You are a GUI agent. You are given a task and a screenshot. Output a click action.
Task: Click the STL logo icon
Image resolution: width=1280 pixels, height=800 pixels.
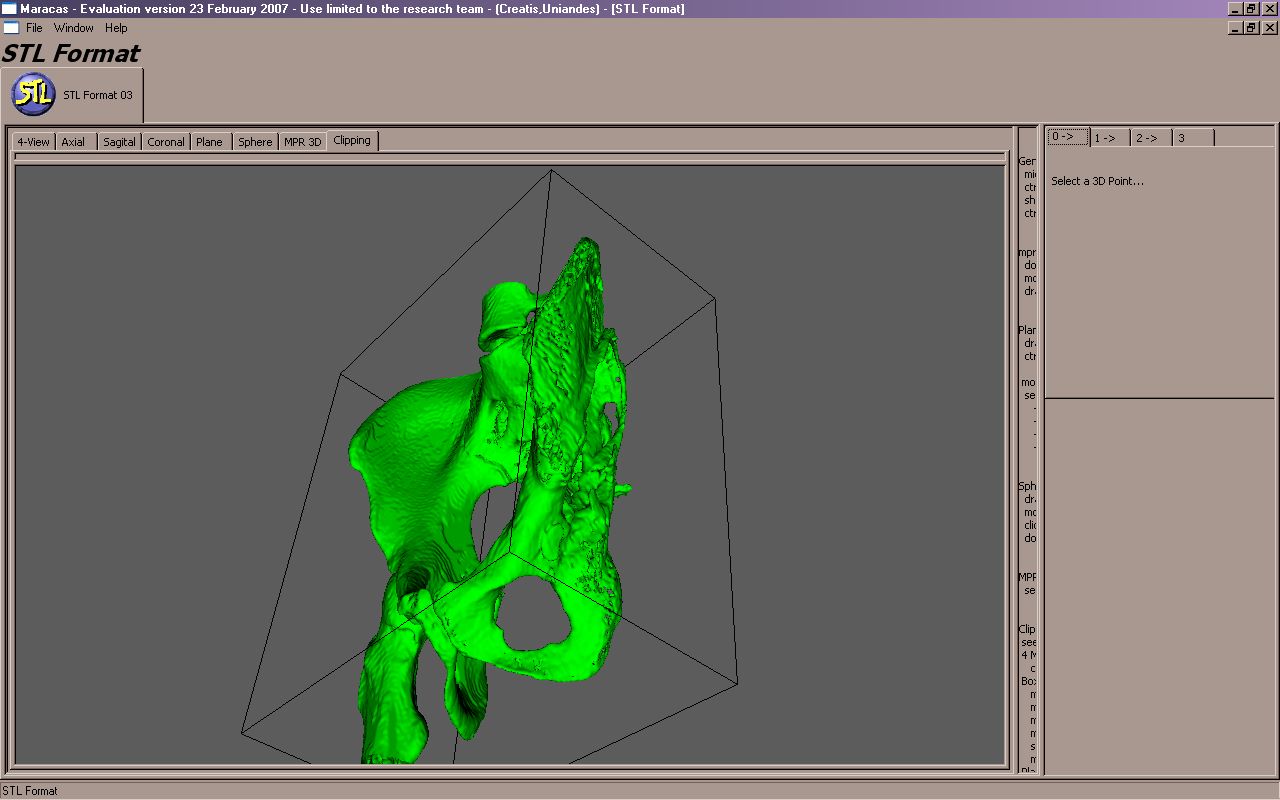33,95
